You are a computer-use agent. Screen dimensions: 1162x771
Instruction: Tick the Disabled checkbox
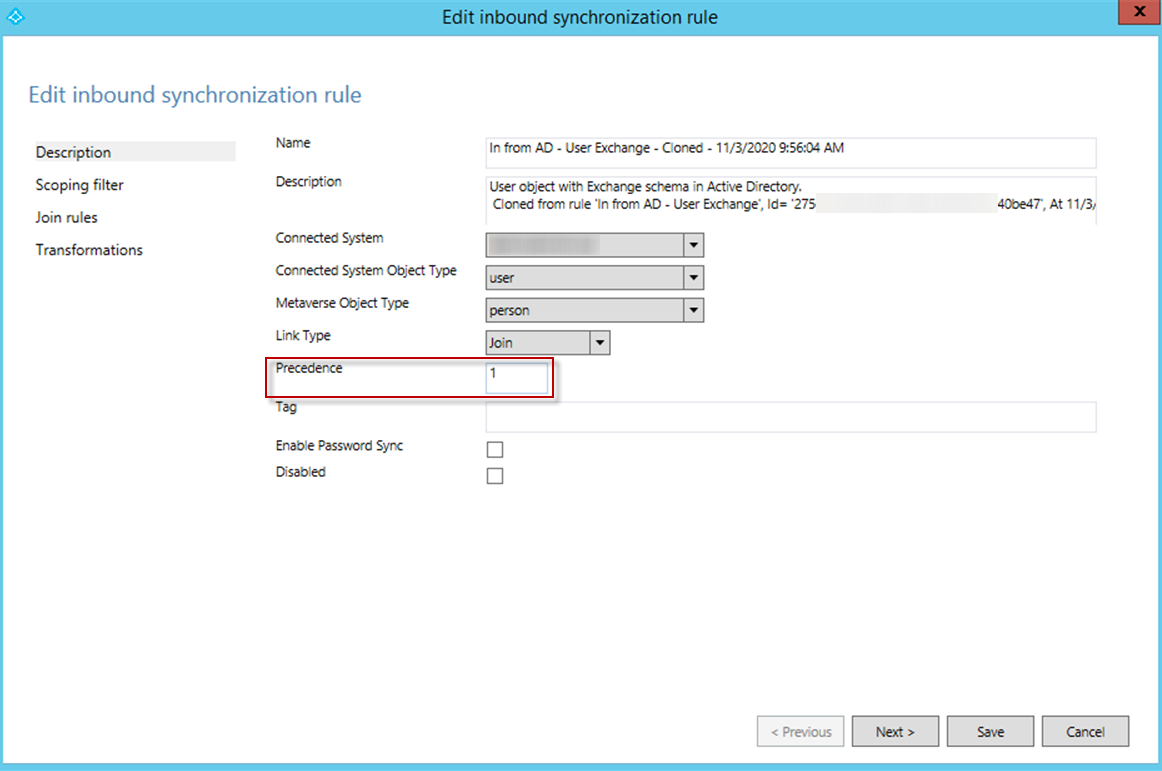(x=495, y=476)
